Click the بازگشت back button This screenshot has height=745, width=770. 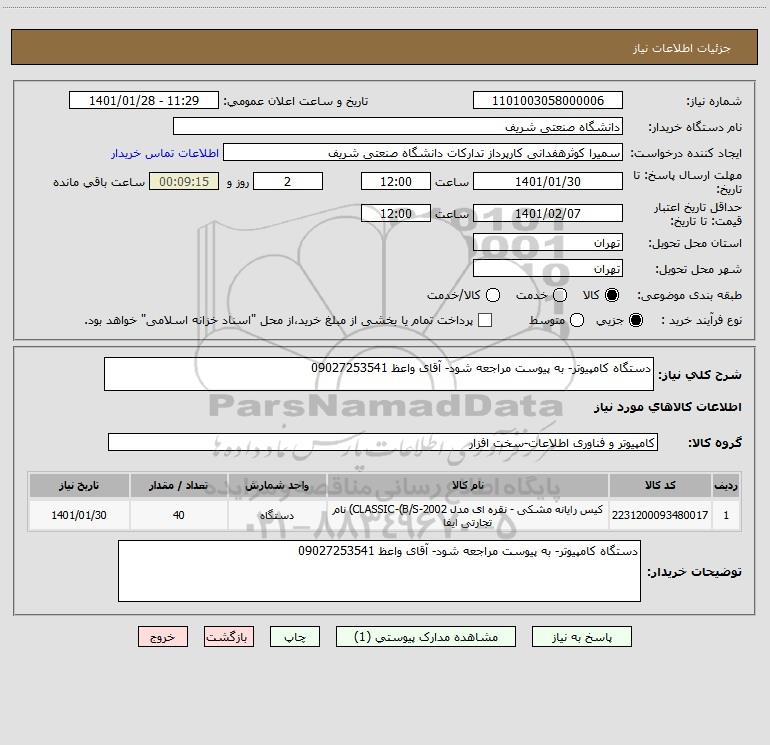tap(229, 637)
